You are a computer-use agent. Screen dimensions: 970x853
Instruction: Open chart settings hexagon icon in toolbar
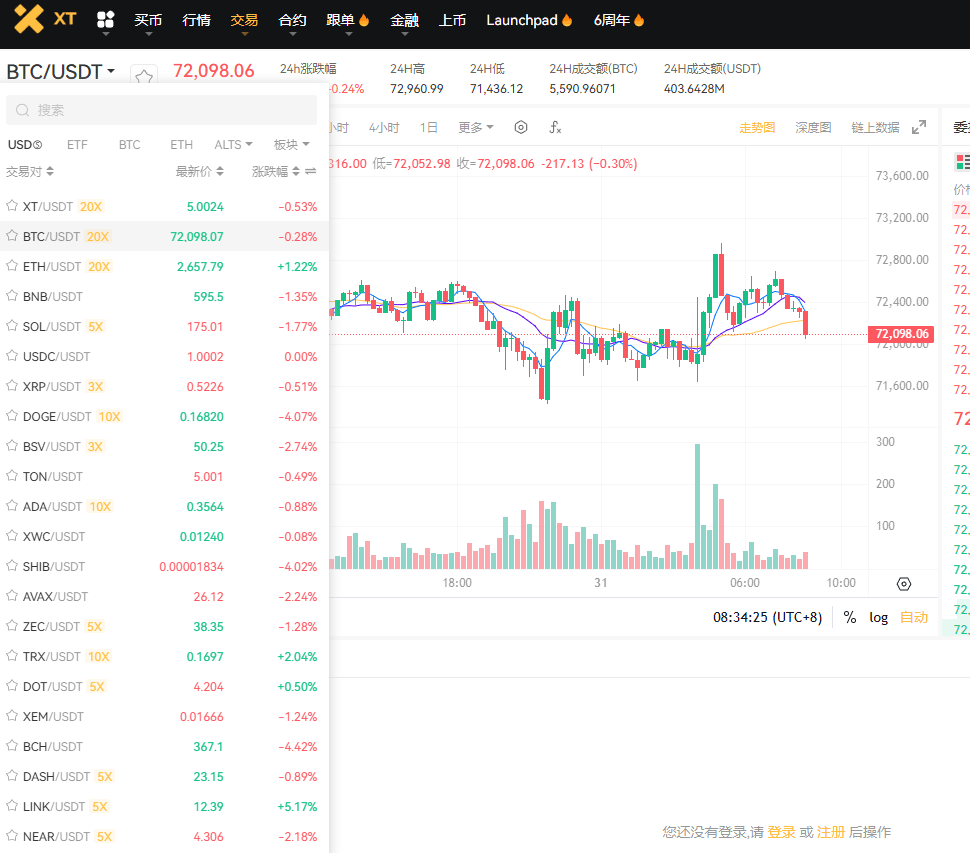pyautogui.click(x=520, y=127)
